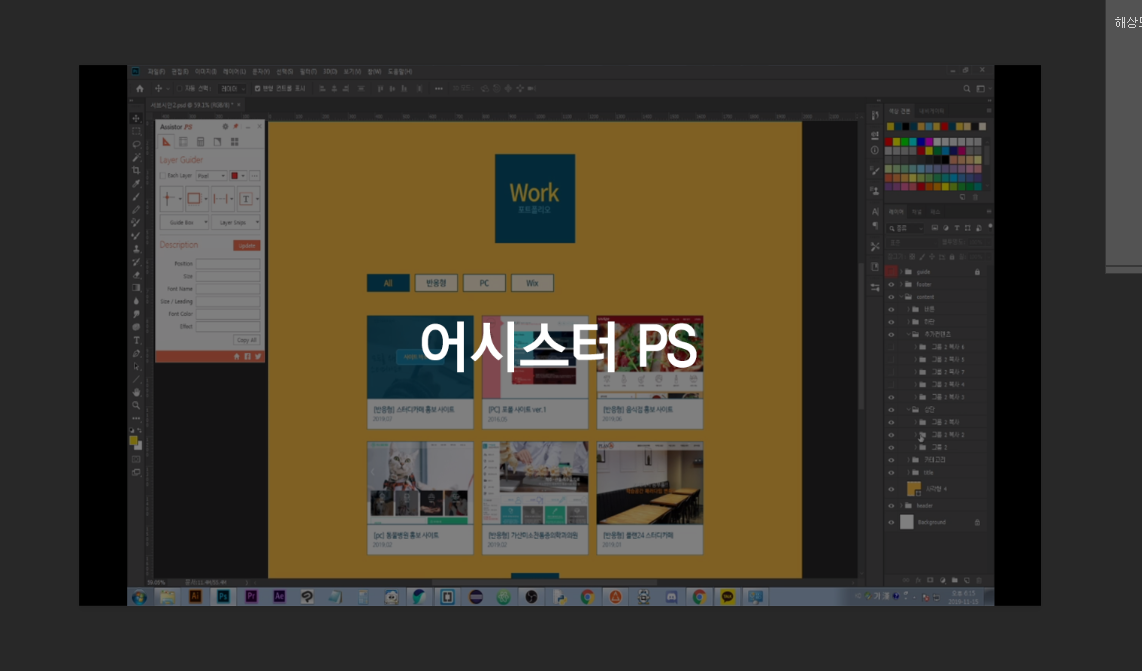The height and width of the screenshot is (671, 1142).
Task: Open the Image menu
Action: [205, 71]
